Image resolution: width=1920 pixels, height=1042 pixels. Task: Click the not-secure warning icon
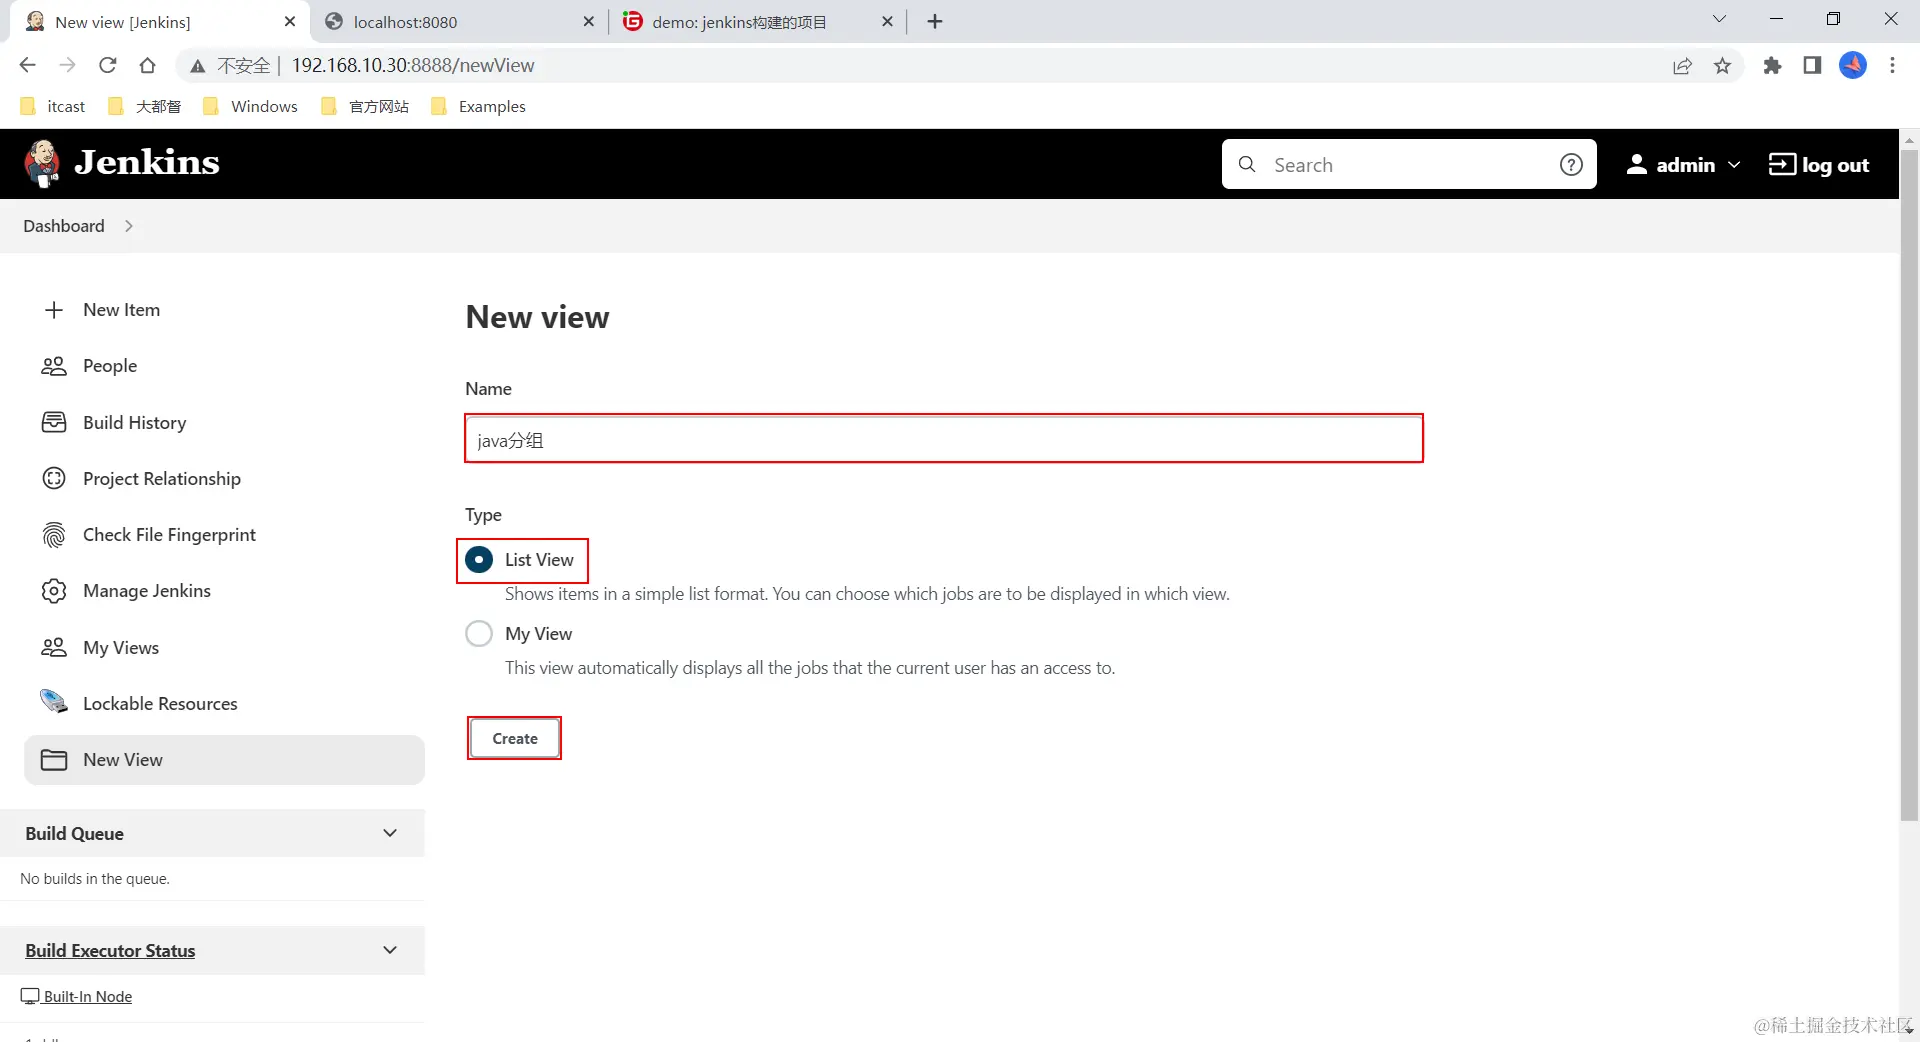click(198, 66)
